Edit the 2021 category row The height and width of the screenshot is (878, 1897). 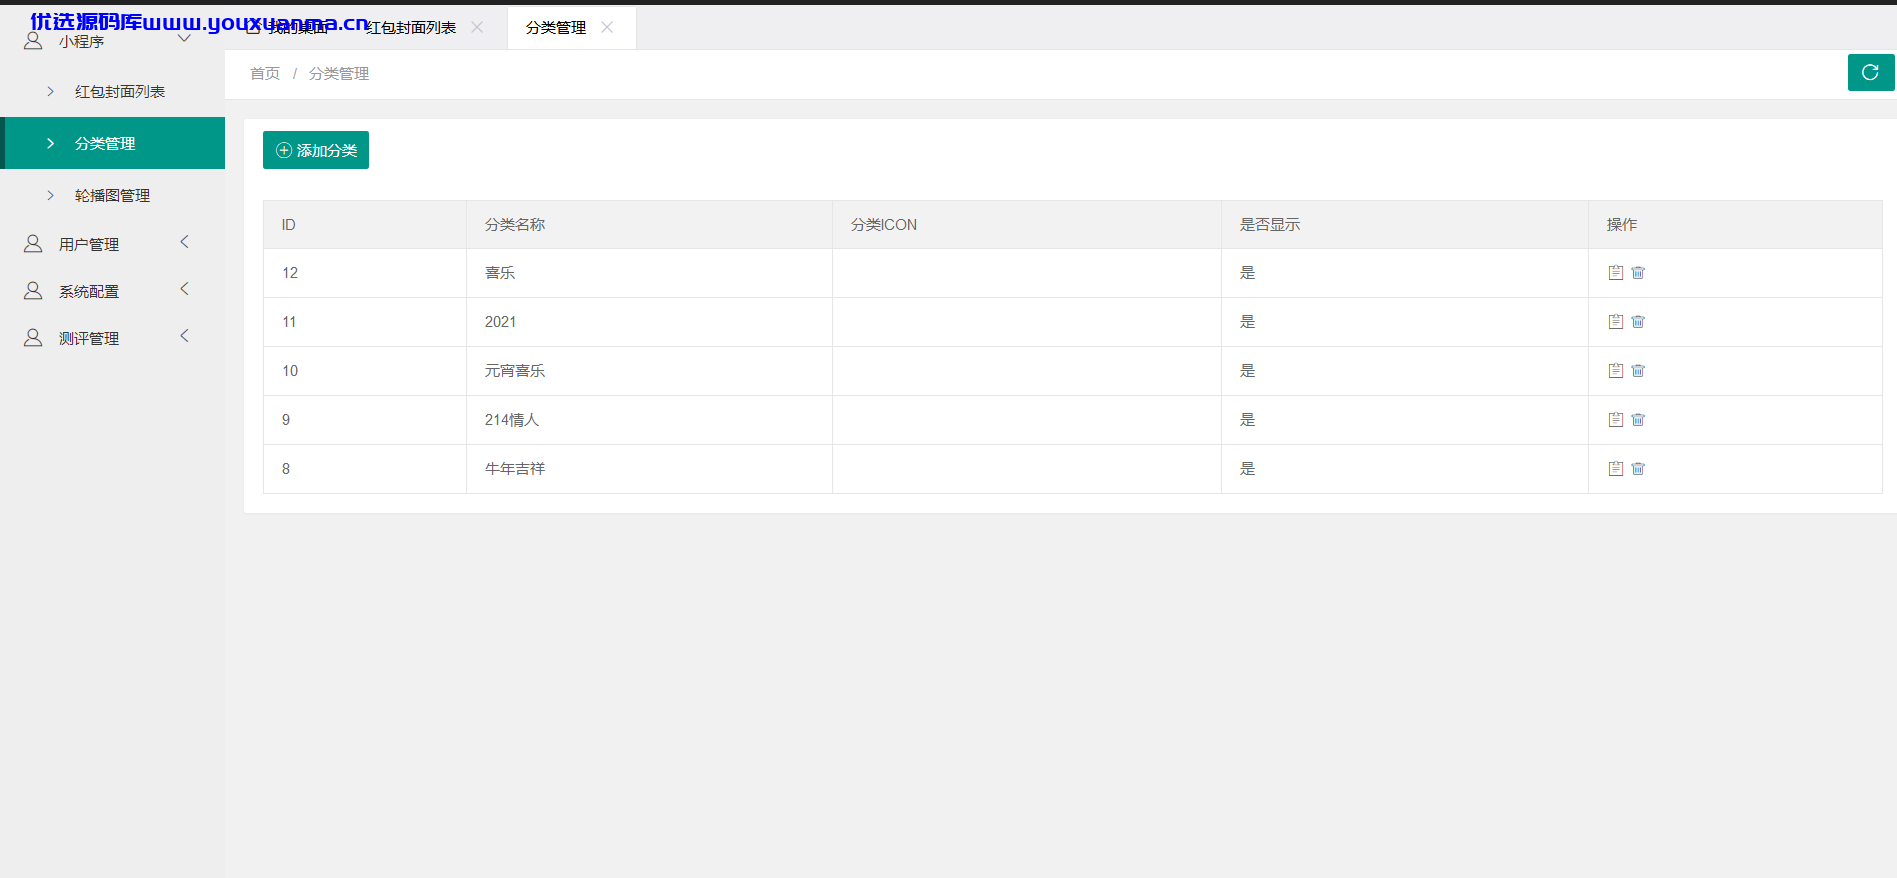pos(1615,321)
